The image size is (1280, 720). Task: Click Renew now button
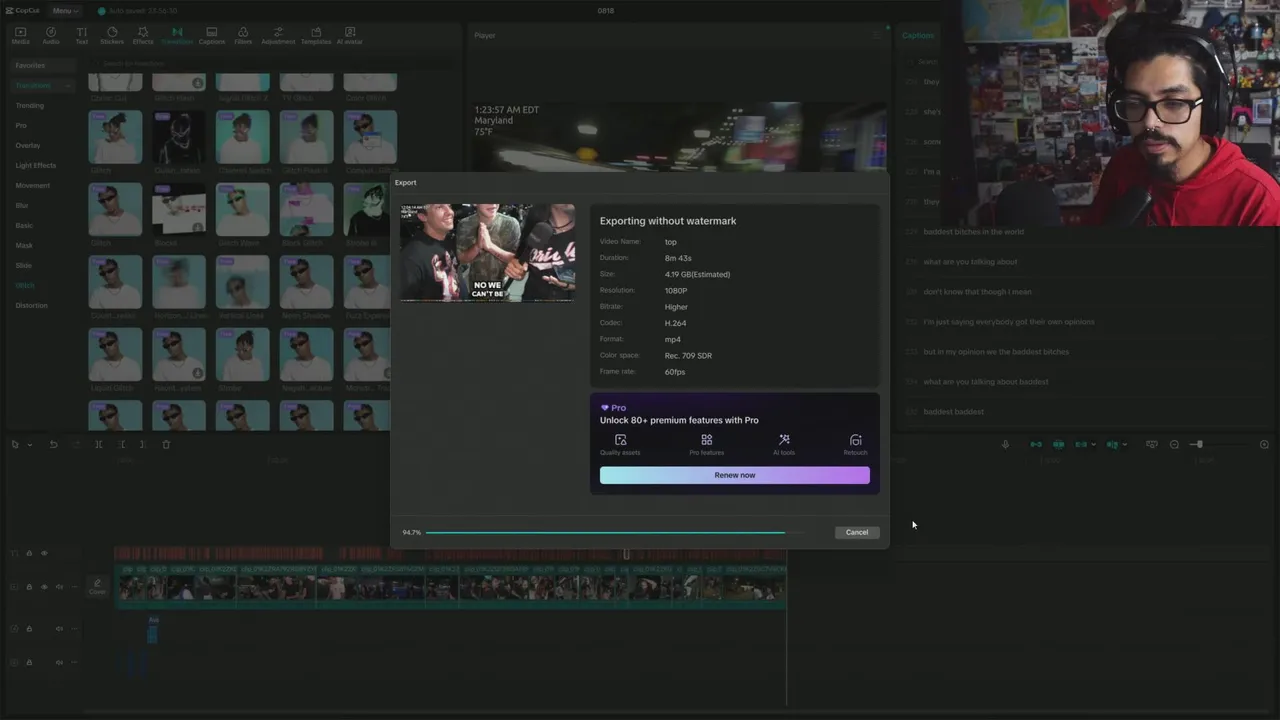735,475
